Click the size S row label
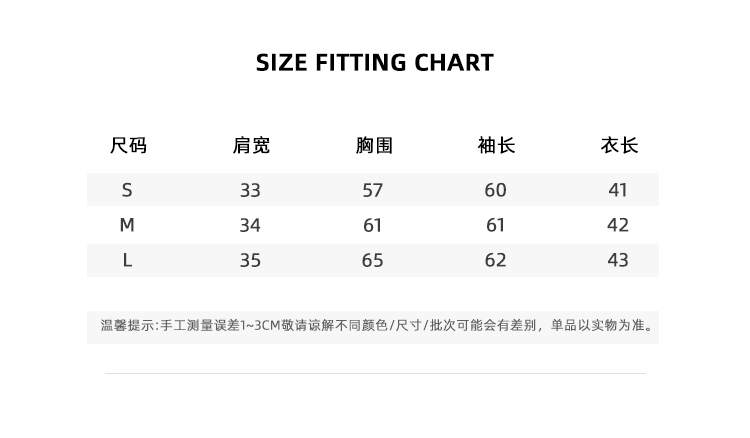This screenshot has width=750, height=438. (x=127, y=190)
